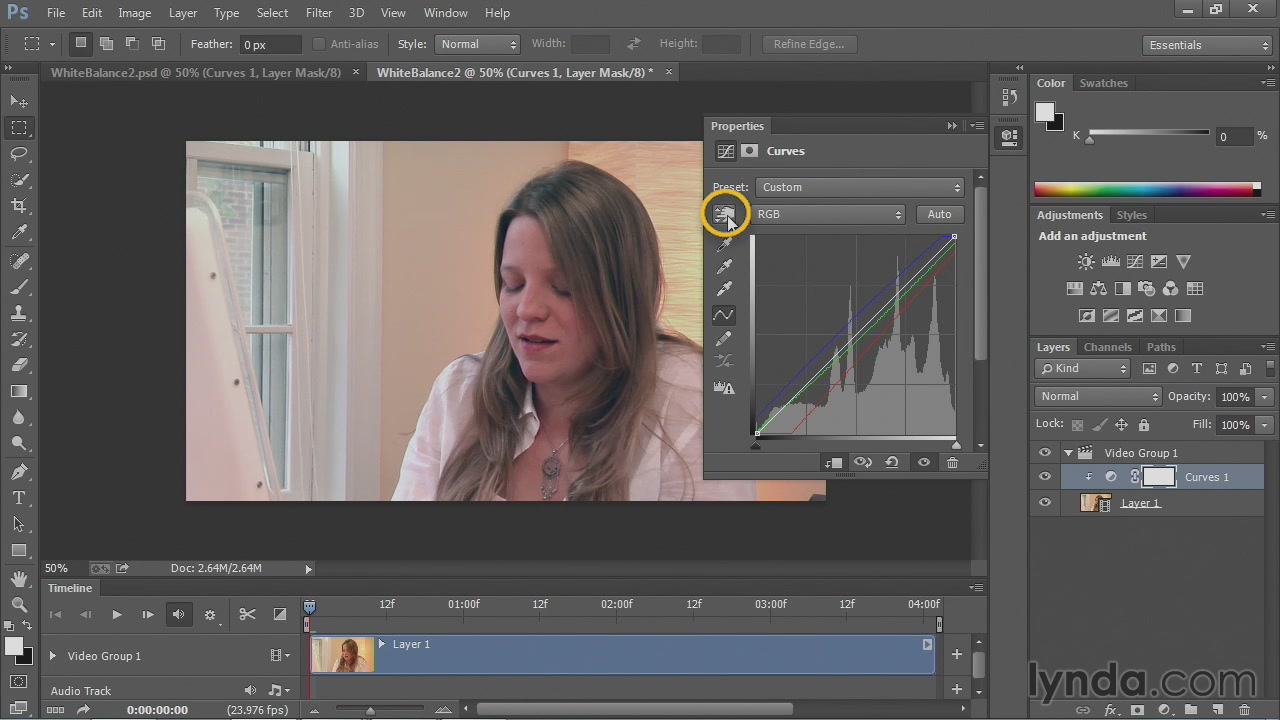This screenshot has width=1280, height=720.
Task: Click the Refine Edge button
Action: (808, 44)
